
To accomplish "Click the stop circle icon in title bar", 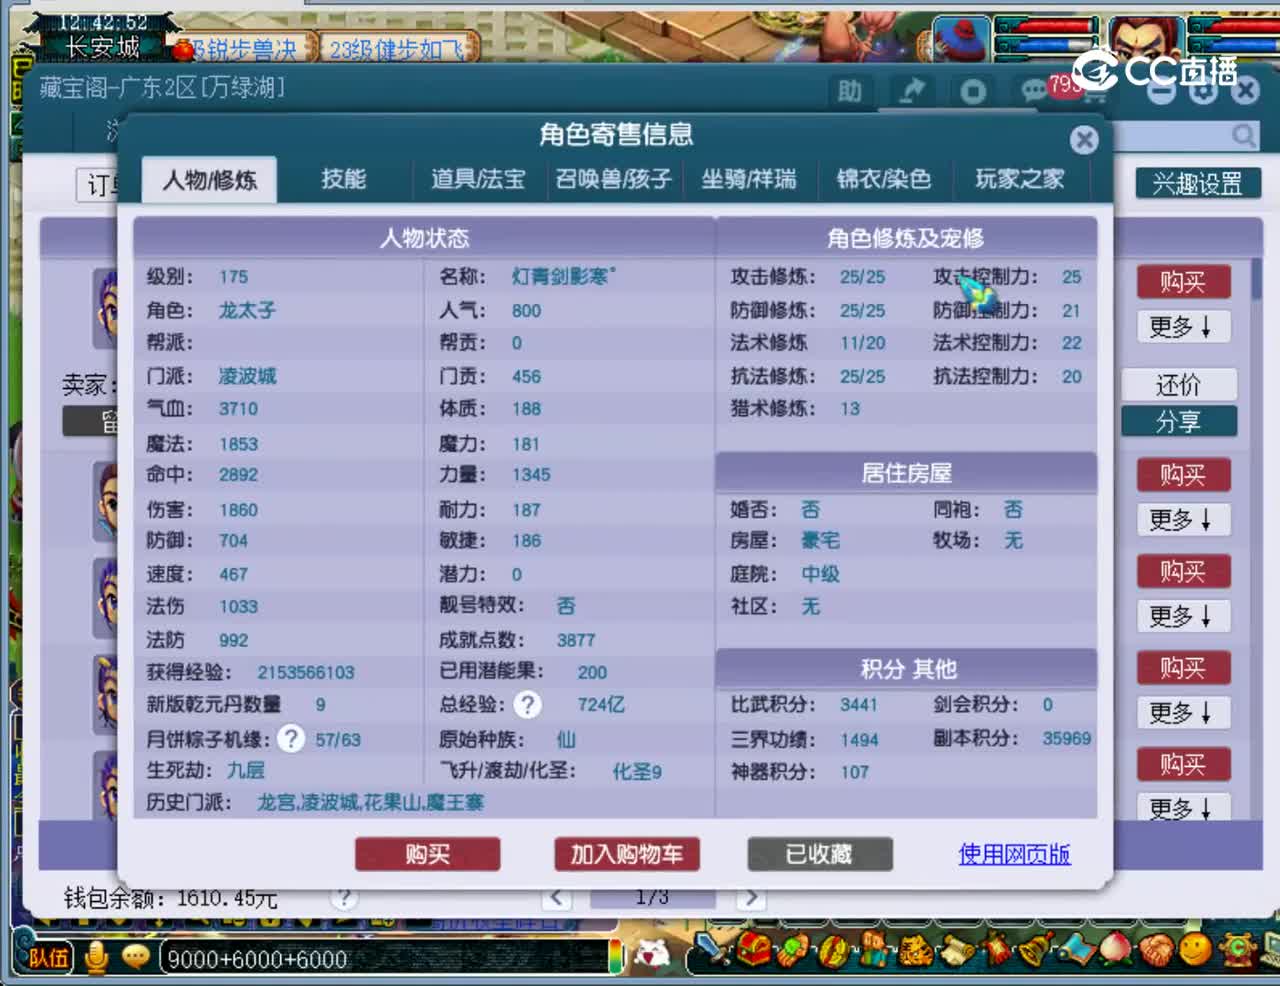I will (973, 92).
